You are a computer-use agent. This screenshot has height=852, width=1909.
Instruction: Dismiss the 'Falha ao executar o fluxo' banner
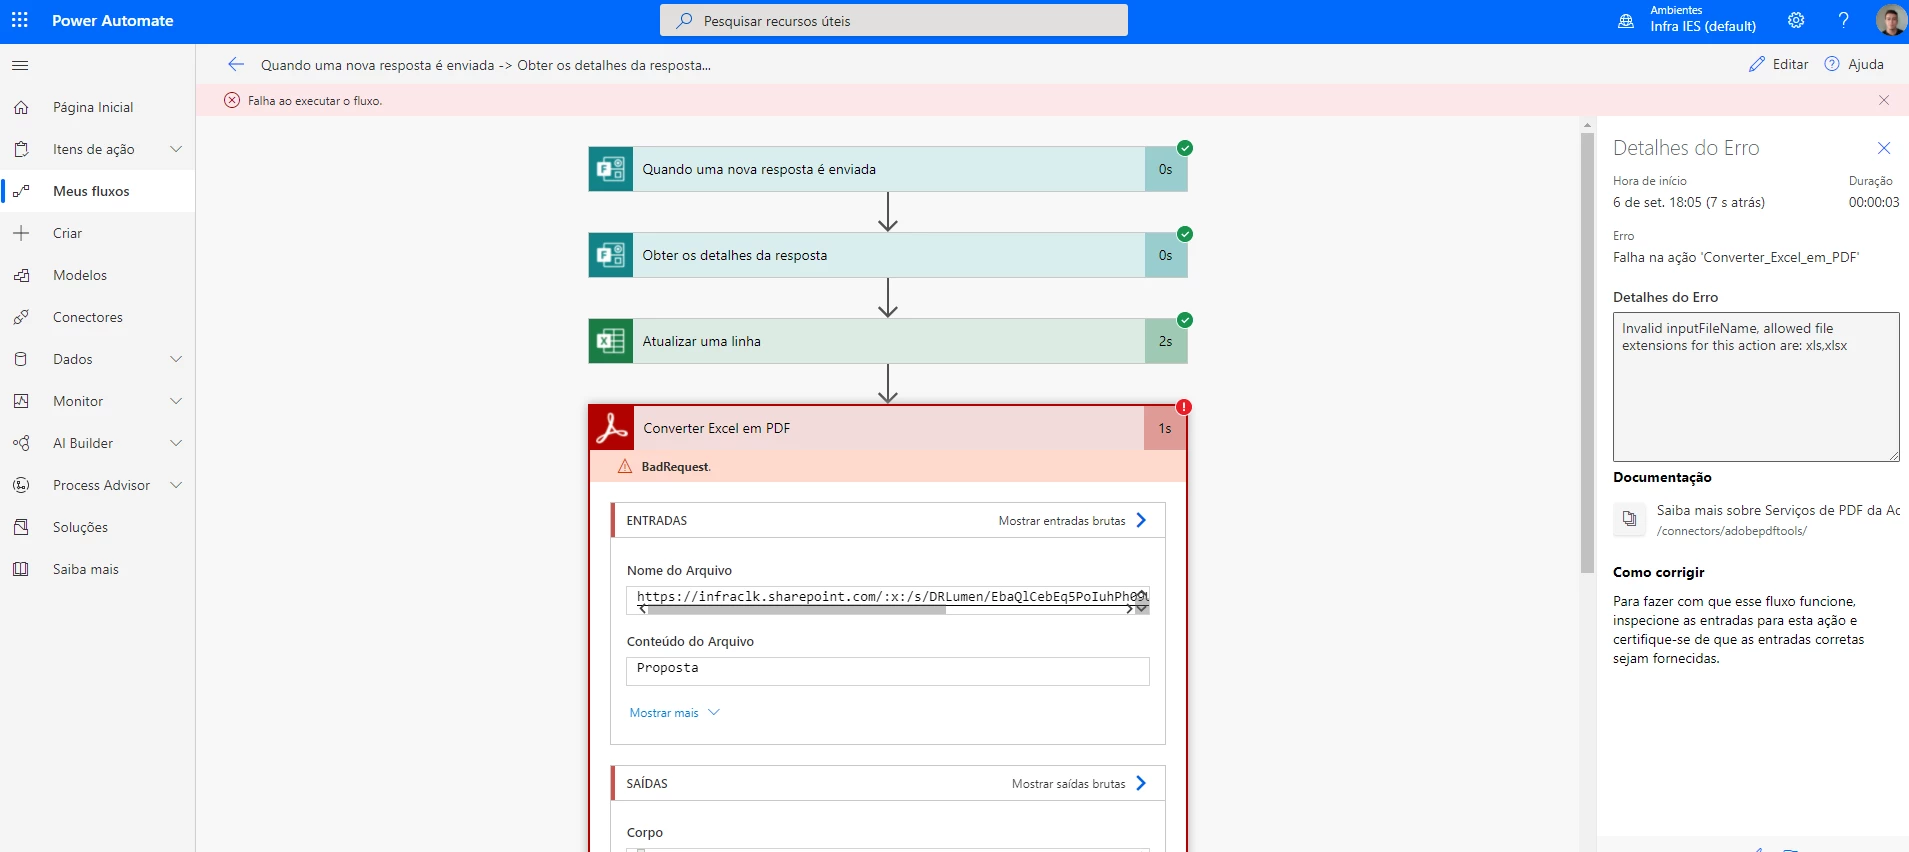pos(1884,100)
